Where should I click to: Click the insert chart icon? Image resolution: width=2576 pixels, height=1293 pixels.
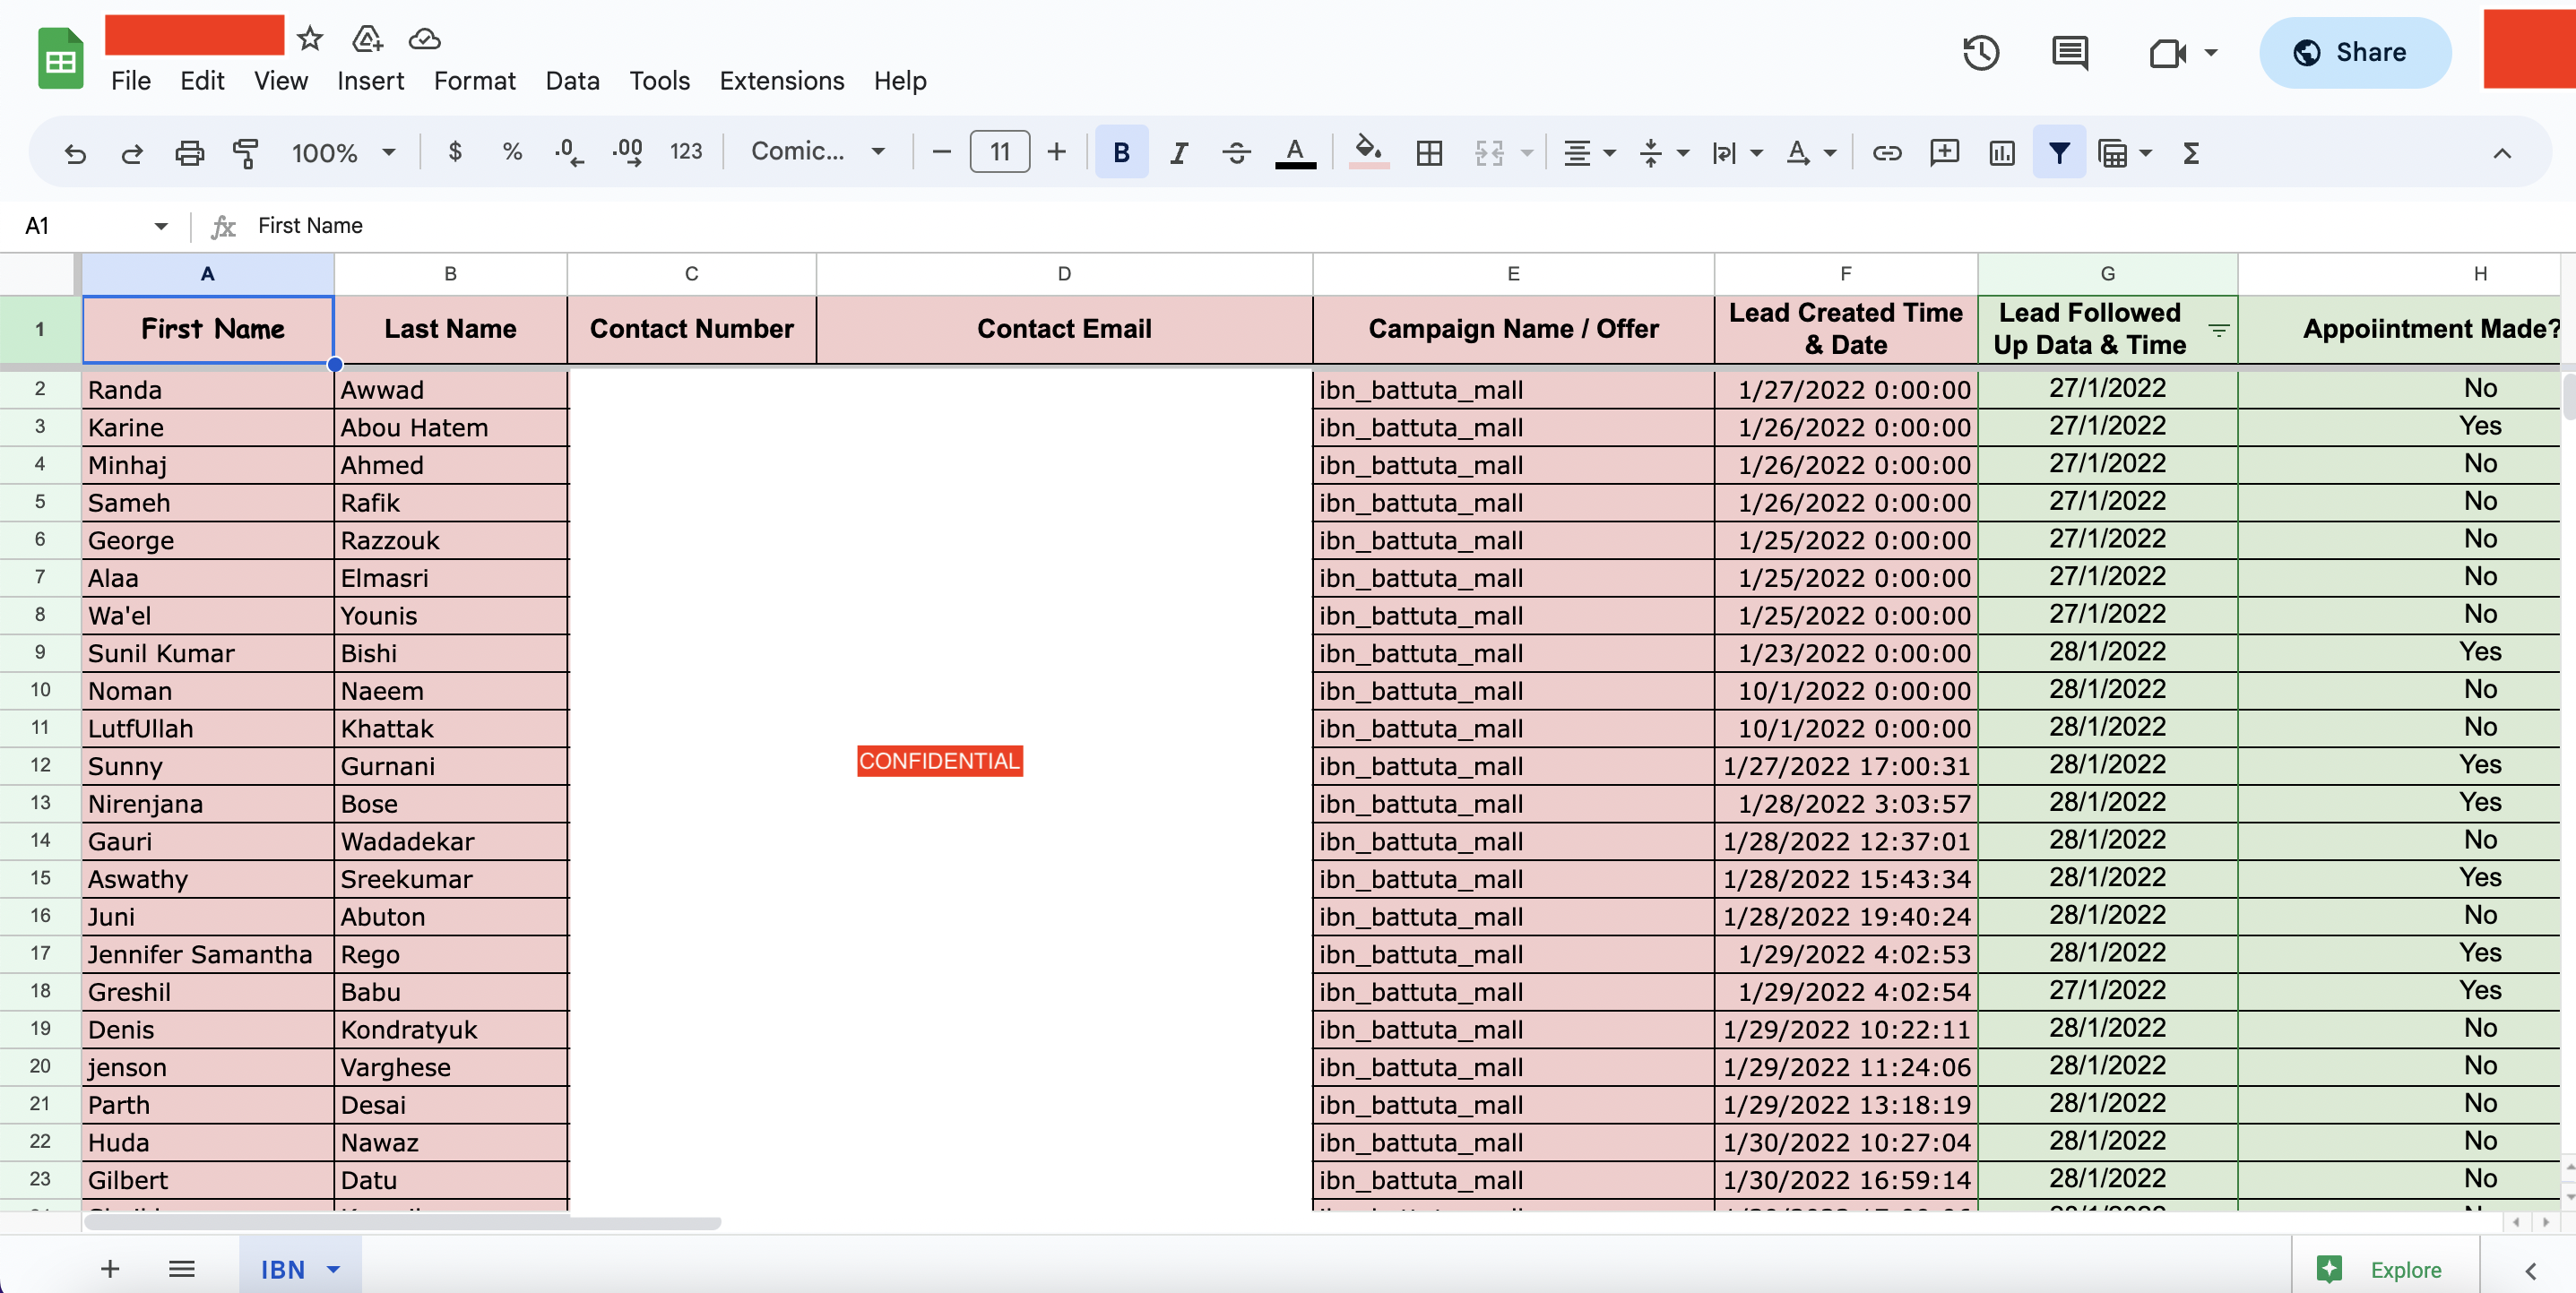click(x=2001, y=153)
